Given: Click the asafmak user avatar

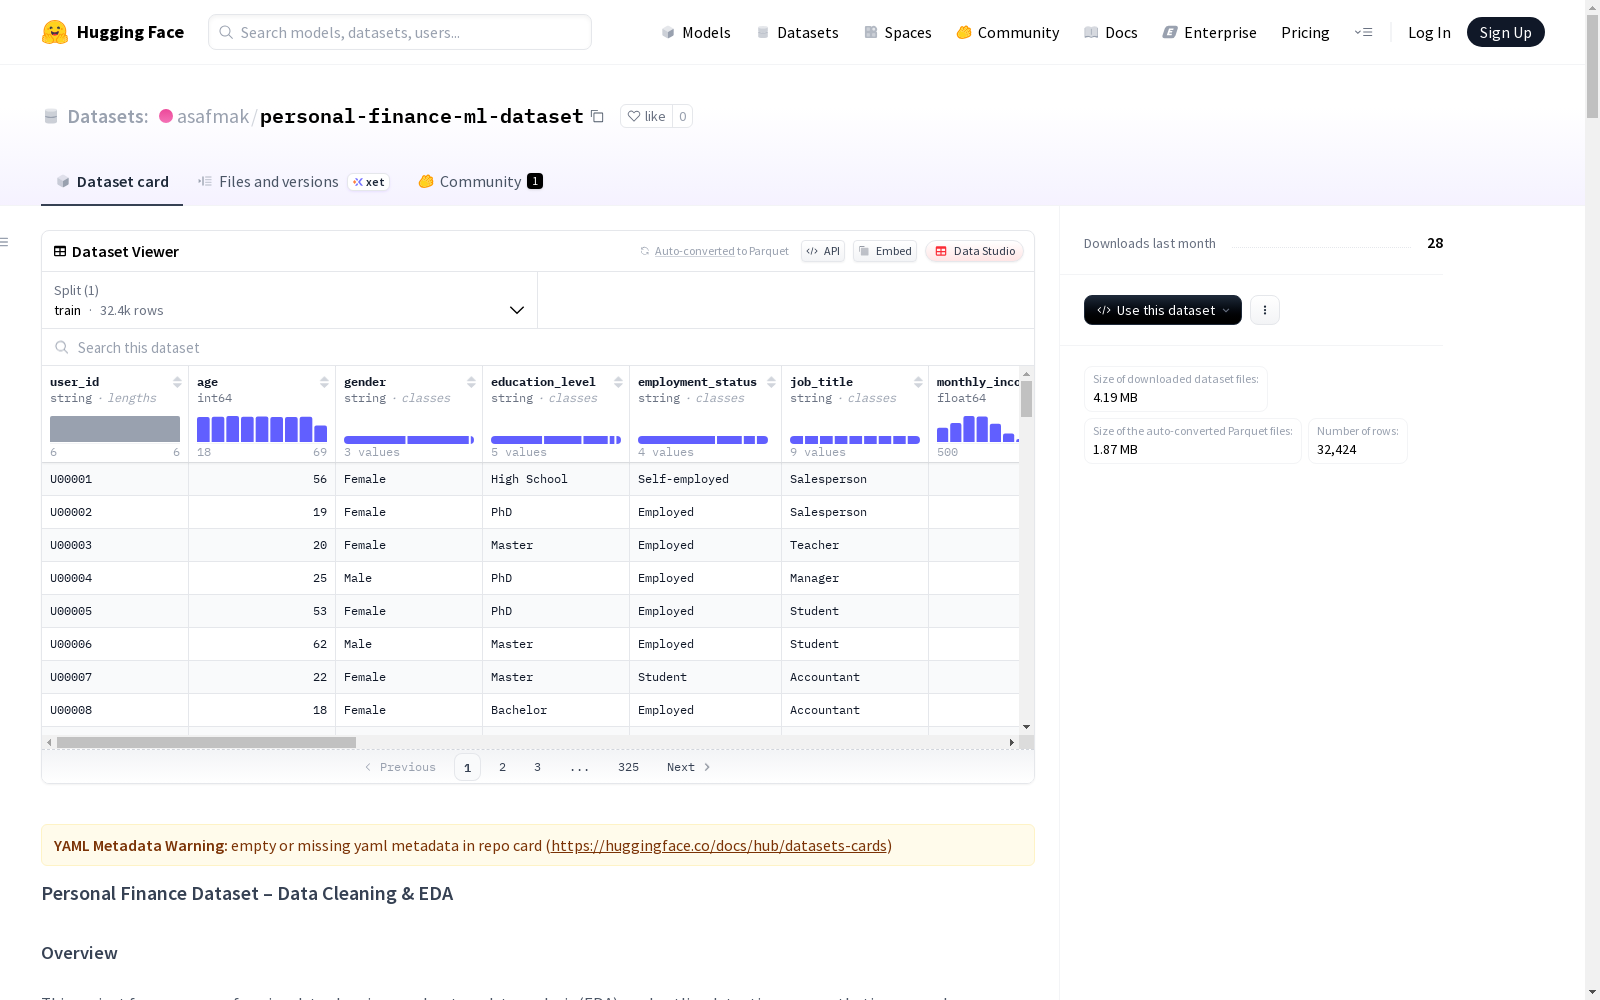Looking at the screenshot, I should pyautogui.click(x=166, y=116).
